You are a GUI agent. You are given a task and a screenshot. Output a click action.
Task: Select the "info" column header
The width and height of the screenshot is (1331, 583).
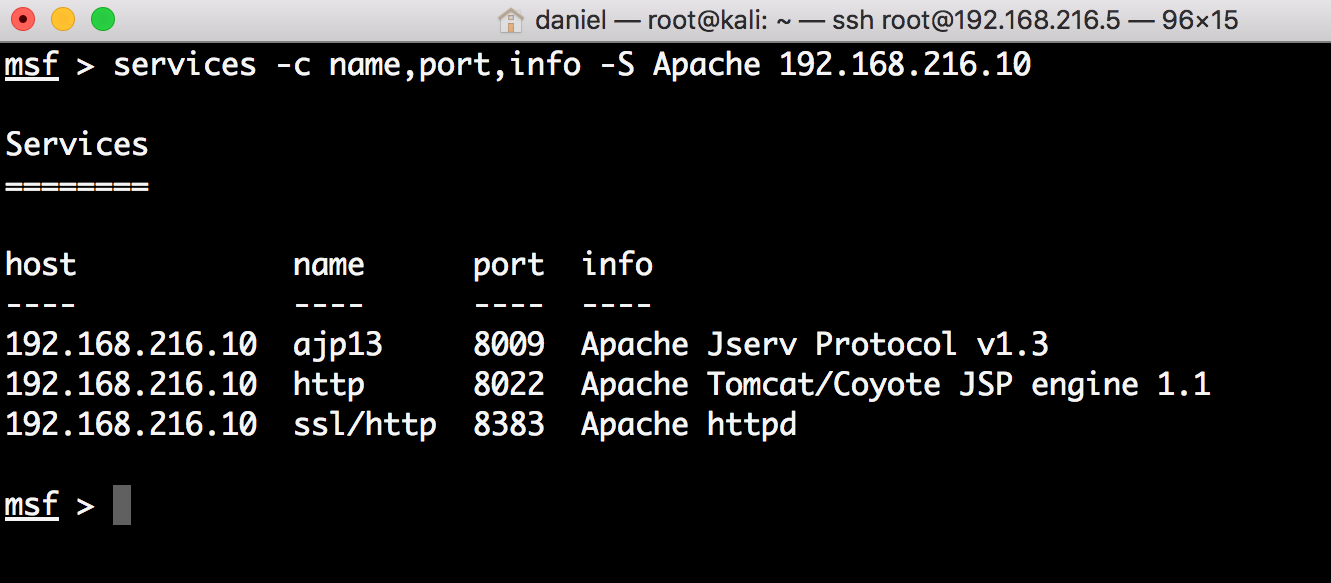[x=617, y=265]
